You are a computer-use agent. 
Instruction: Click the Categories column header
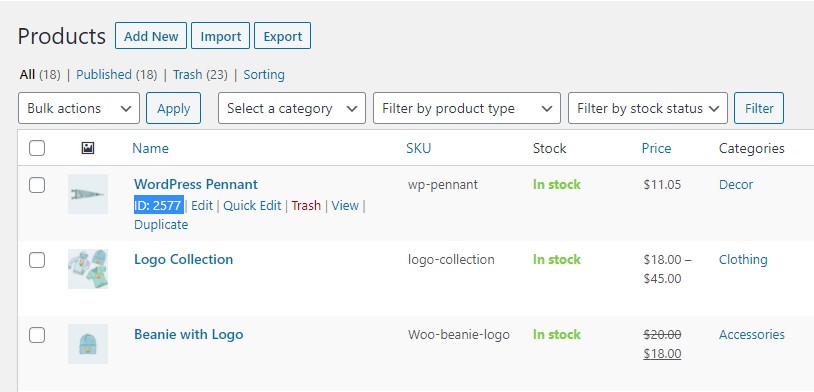point(751,148)
